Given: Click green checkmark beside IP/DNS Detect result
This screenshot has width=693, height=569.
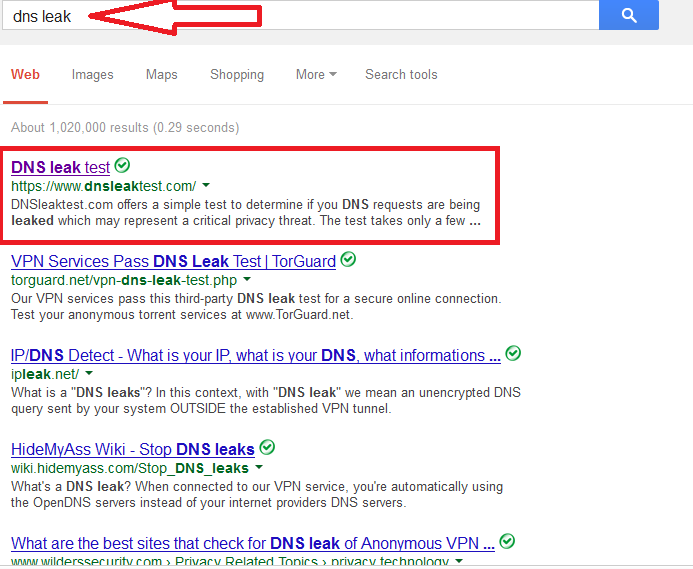Looking at the screenshot, I should coord(513,353).
